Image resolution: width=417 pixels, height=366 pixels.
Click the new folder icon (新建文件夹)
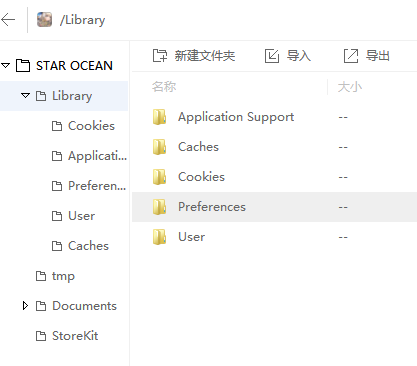pos(160,56)
